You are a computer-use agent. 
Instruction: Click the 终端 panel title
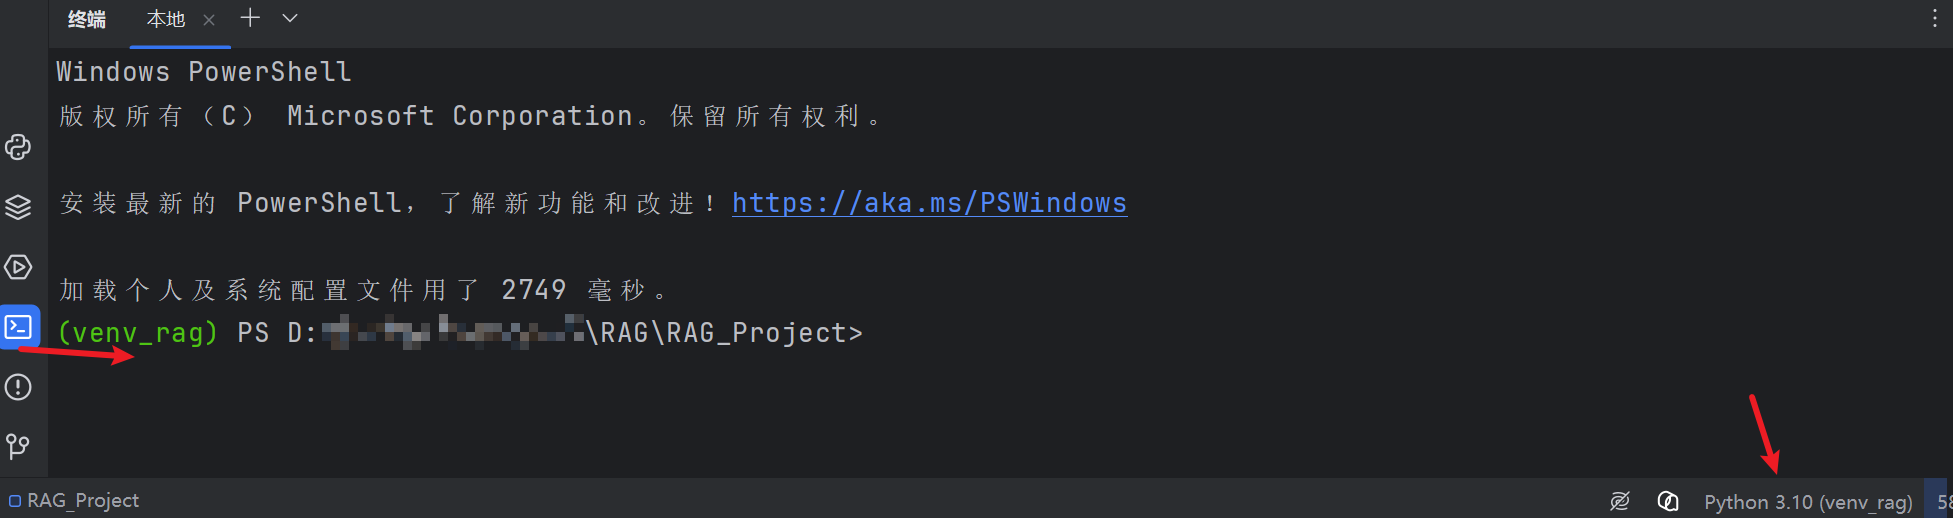coord(87,19)
